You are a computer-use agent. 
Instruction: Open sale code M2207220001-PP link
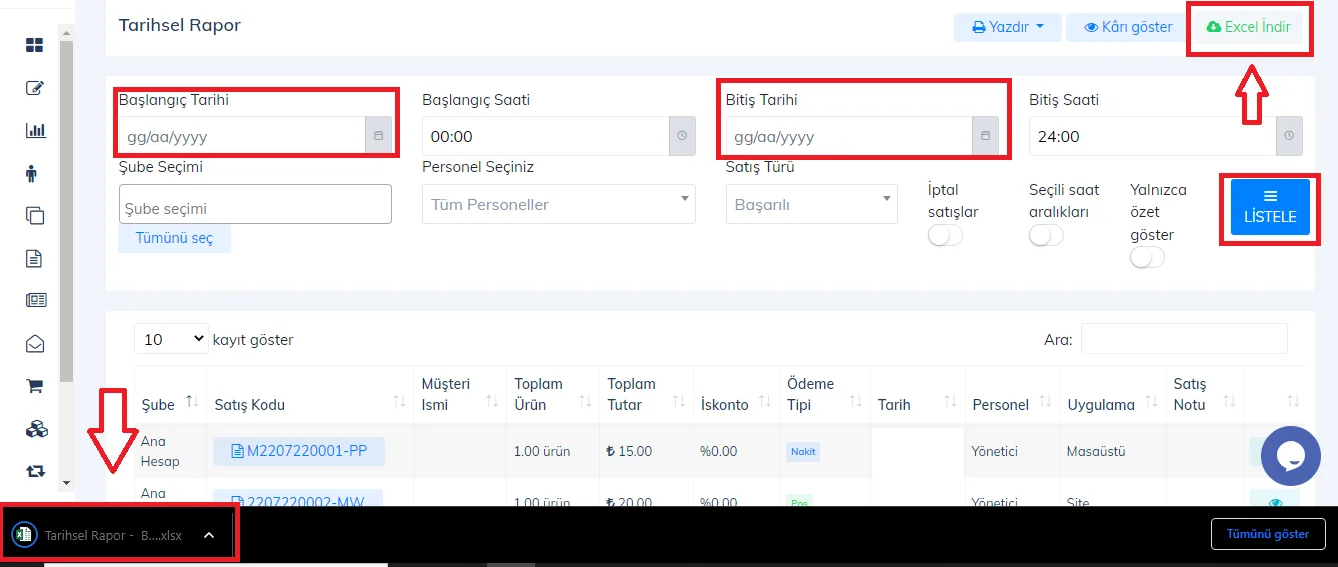299,451
